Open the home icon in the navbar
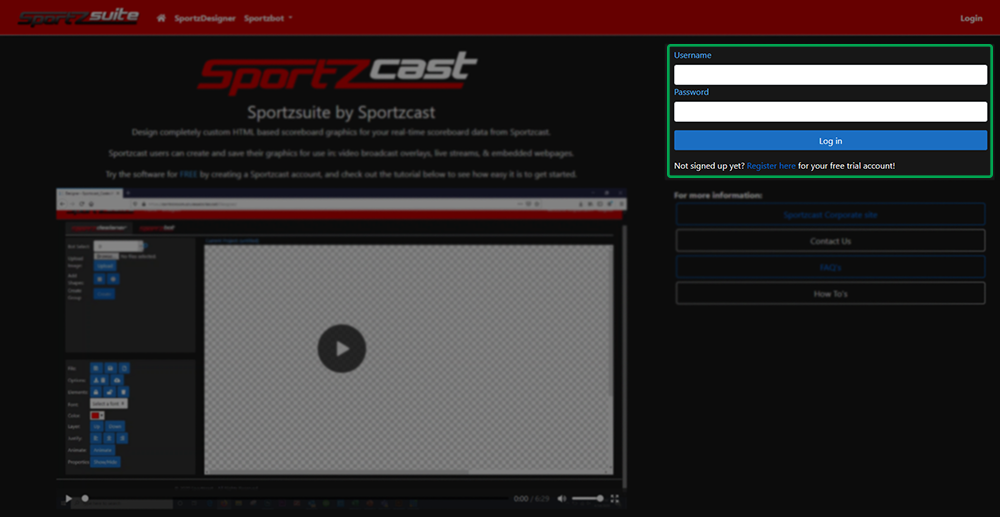Image resolution: width=1000 pixels, height=517 pixels. [161, 18]
